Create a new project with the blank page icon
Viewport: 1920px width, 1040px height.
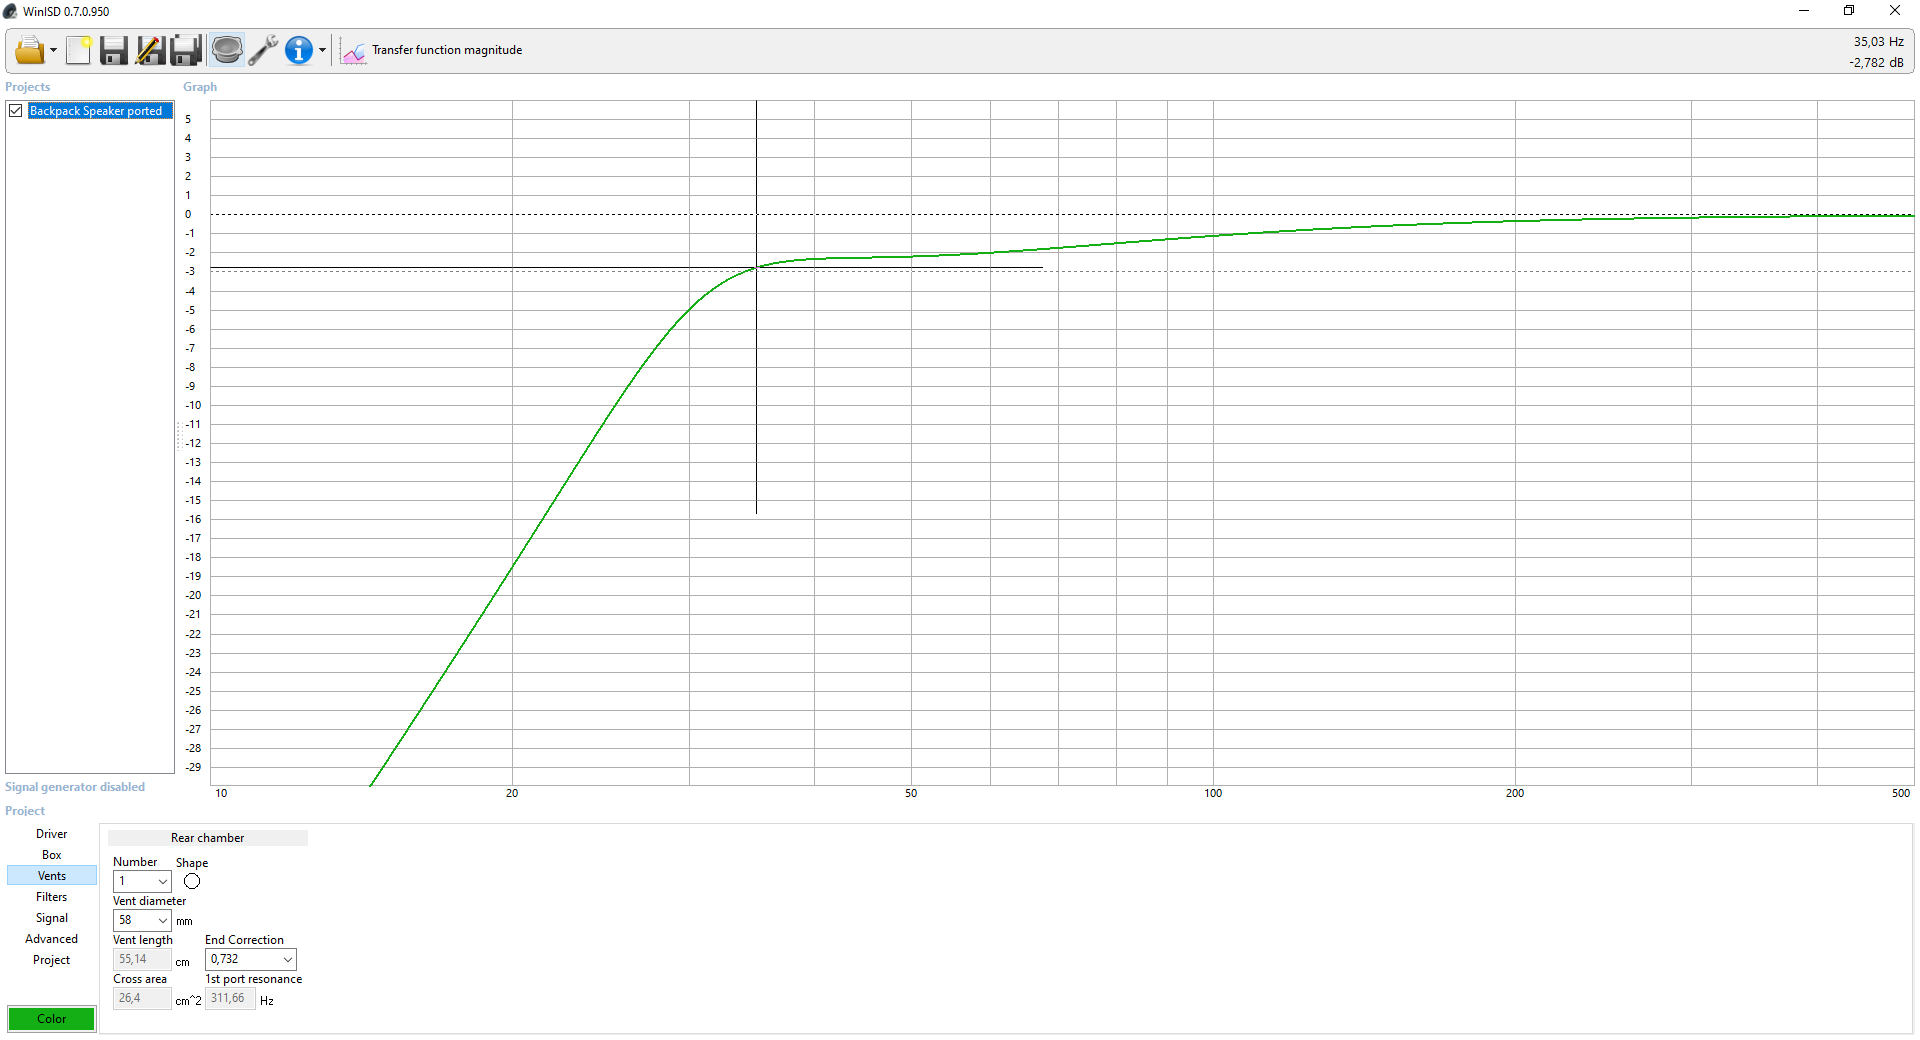tap(78, 50)
